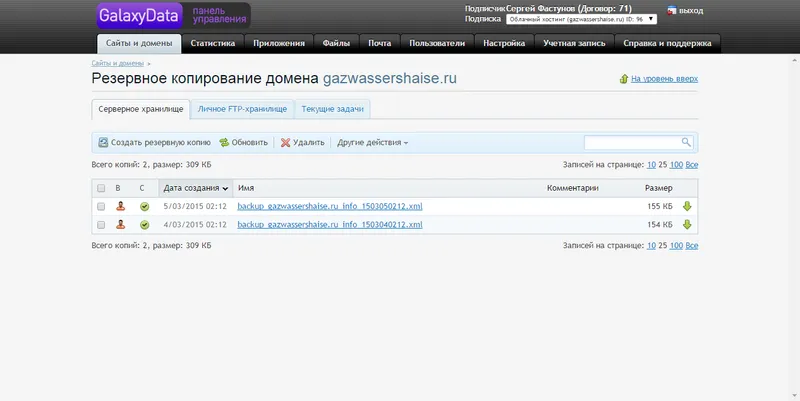Image resolution: width=800 pixels, height=401 pixels.
Task: Show 10 records per page (bottom pager)
Action: point(651,245)
